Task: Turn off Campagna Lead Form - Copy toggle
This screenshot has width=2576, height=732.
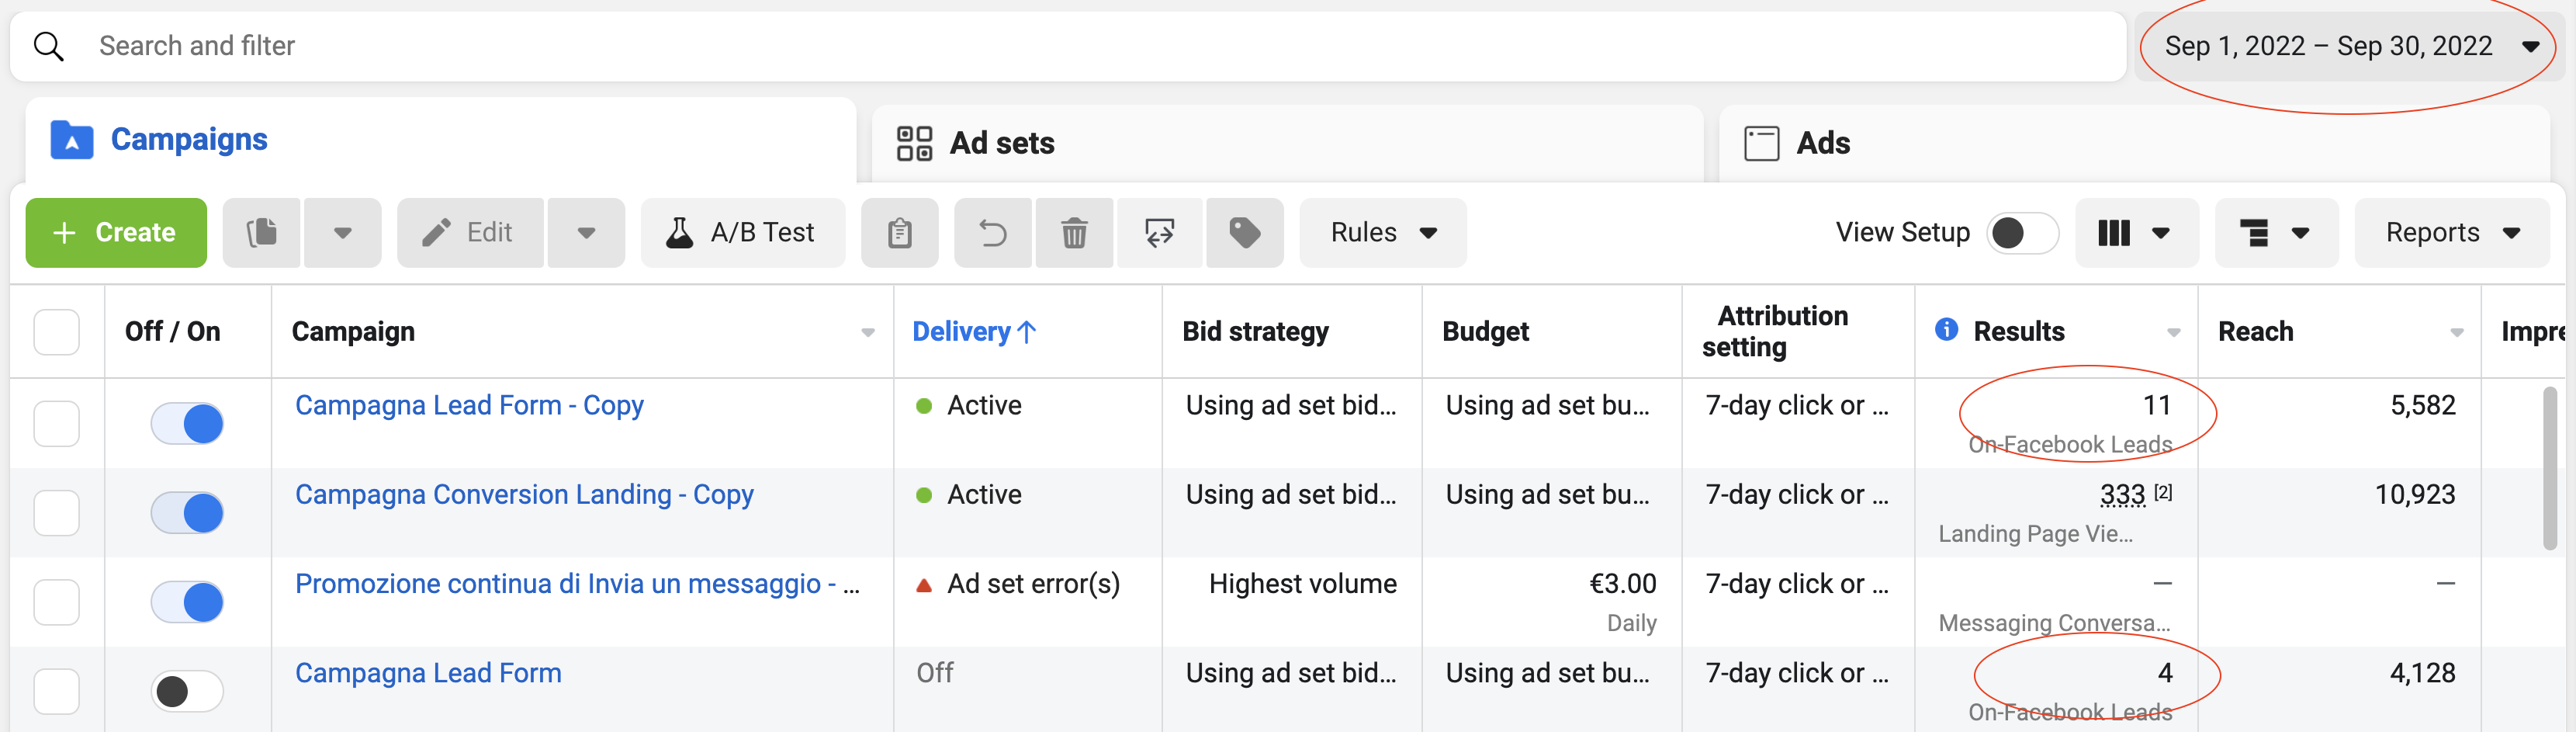Action: pyautogui.click(x=187, y=423)
